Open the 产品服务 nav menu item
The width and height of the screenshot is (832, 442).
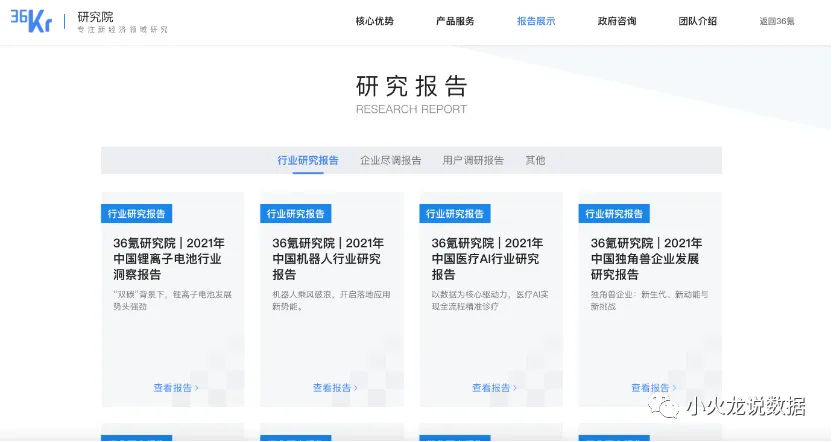(x=455, y=21)
